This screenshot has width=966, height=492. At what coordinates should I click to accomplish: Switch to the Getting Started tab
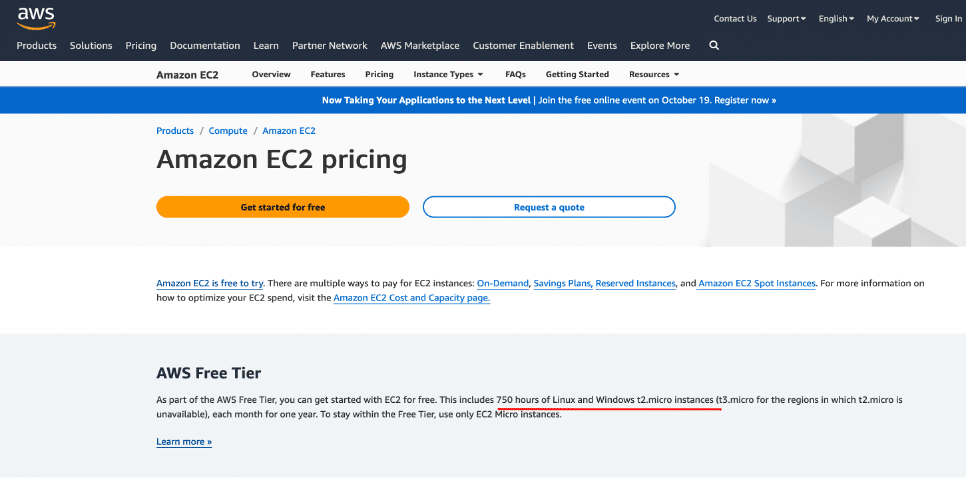577,74
